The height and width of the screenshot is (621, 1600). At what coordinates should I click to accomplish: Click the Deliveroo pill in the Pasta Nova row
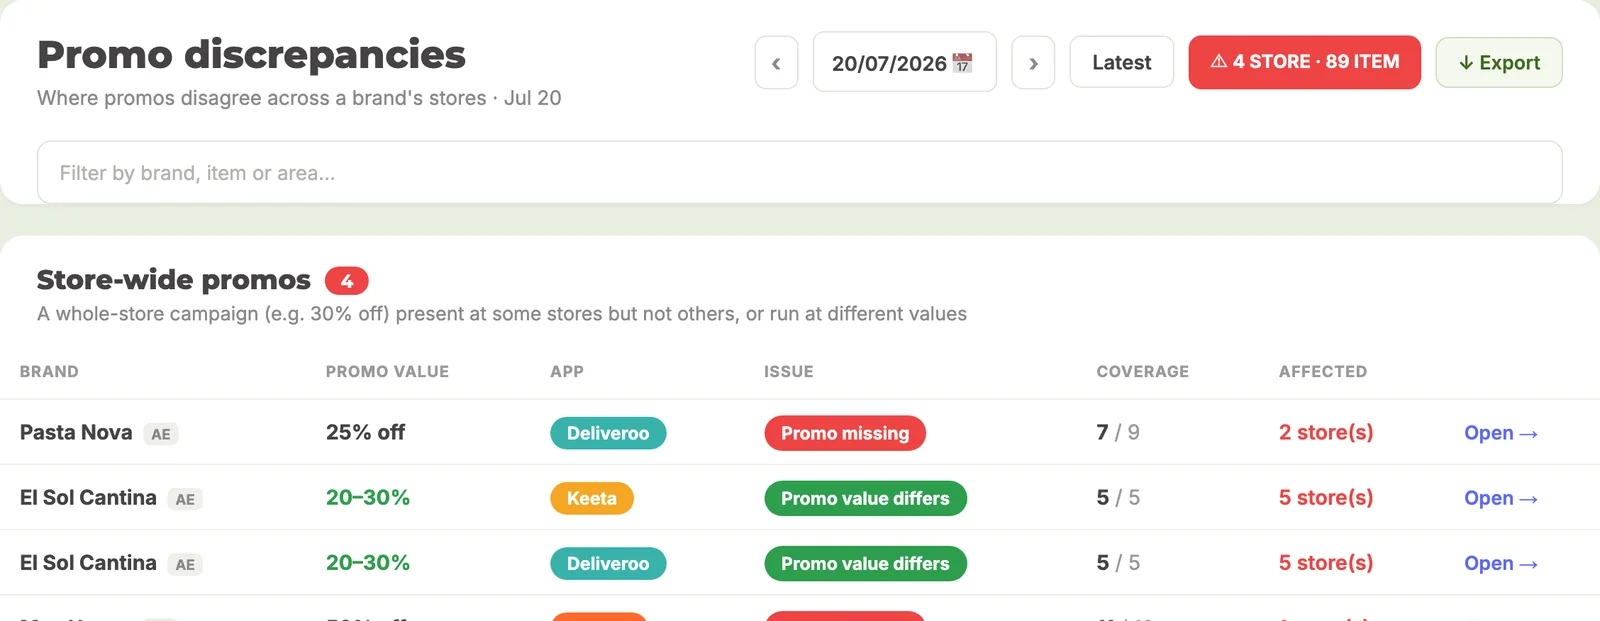(x=608, y=433)
